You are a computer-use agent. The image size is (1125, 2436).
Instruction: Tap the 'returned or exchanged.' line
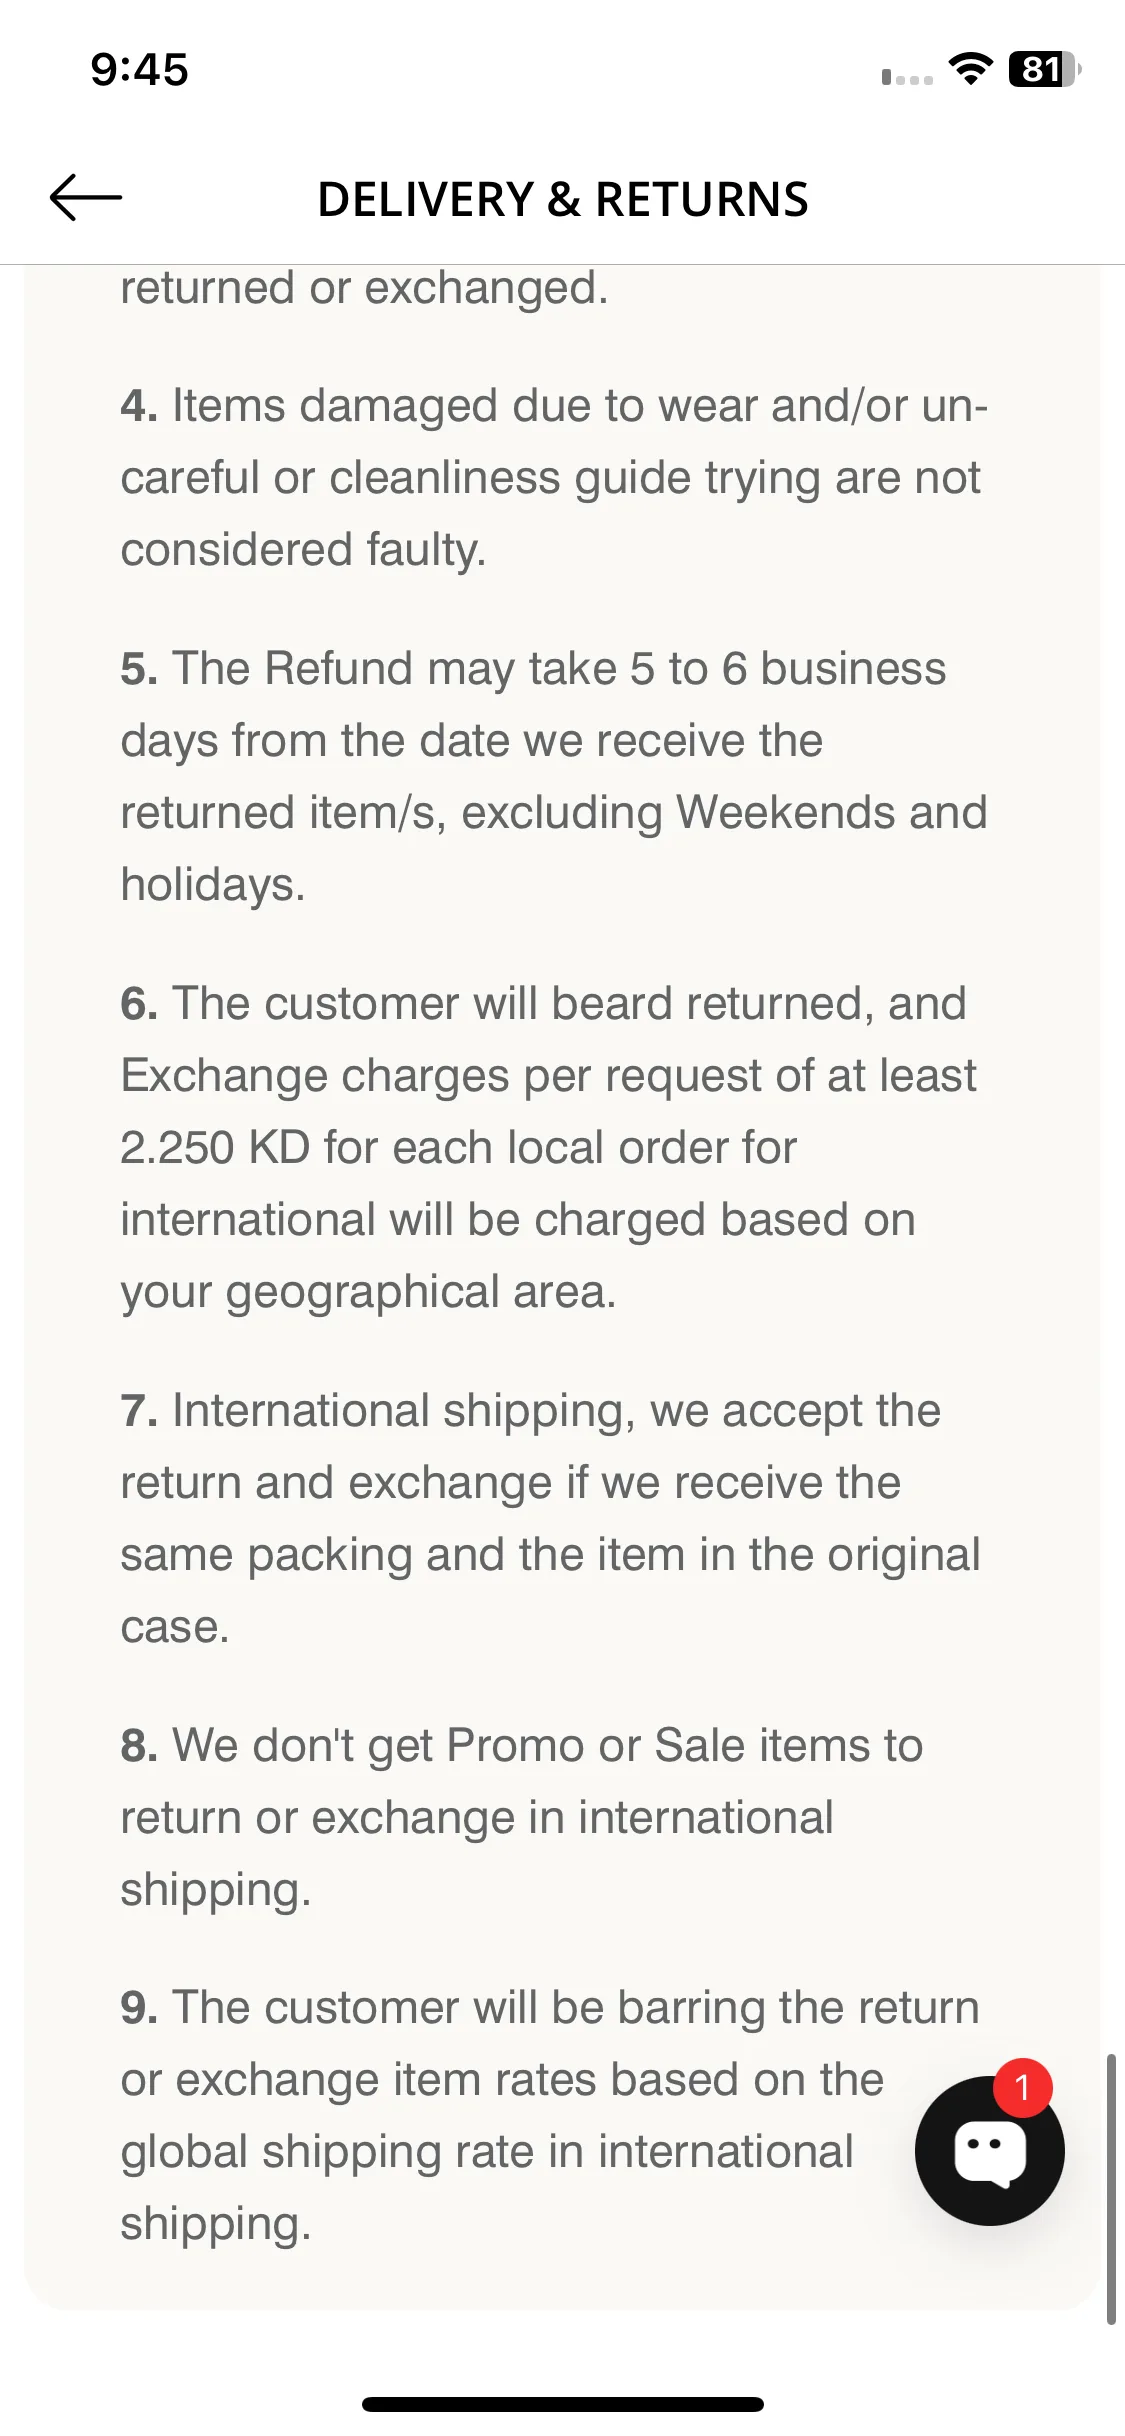[x=364, y=288]
